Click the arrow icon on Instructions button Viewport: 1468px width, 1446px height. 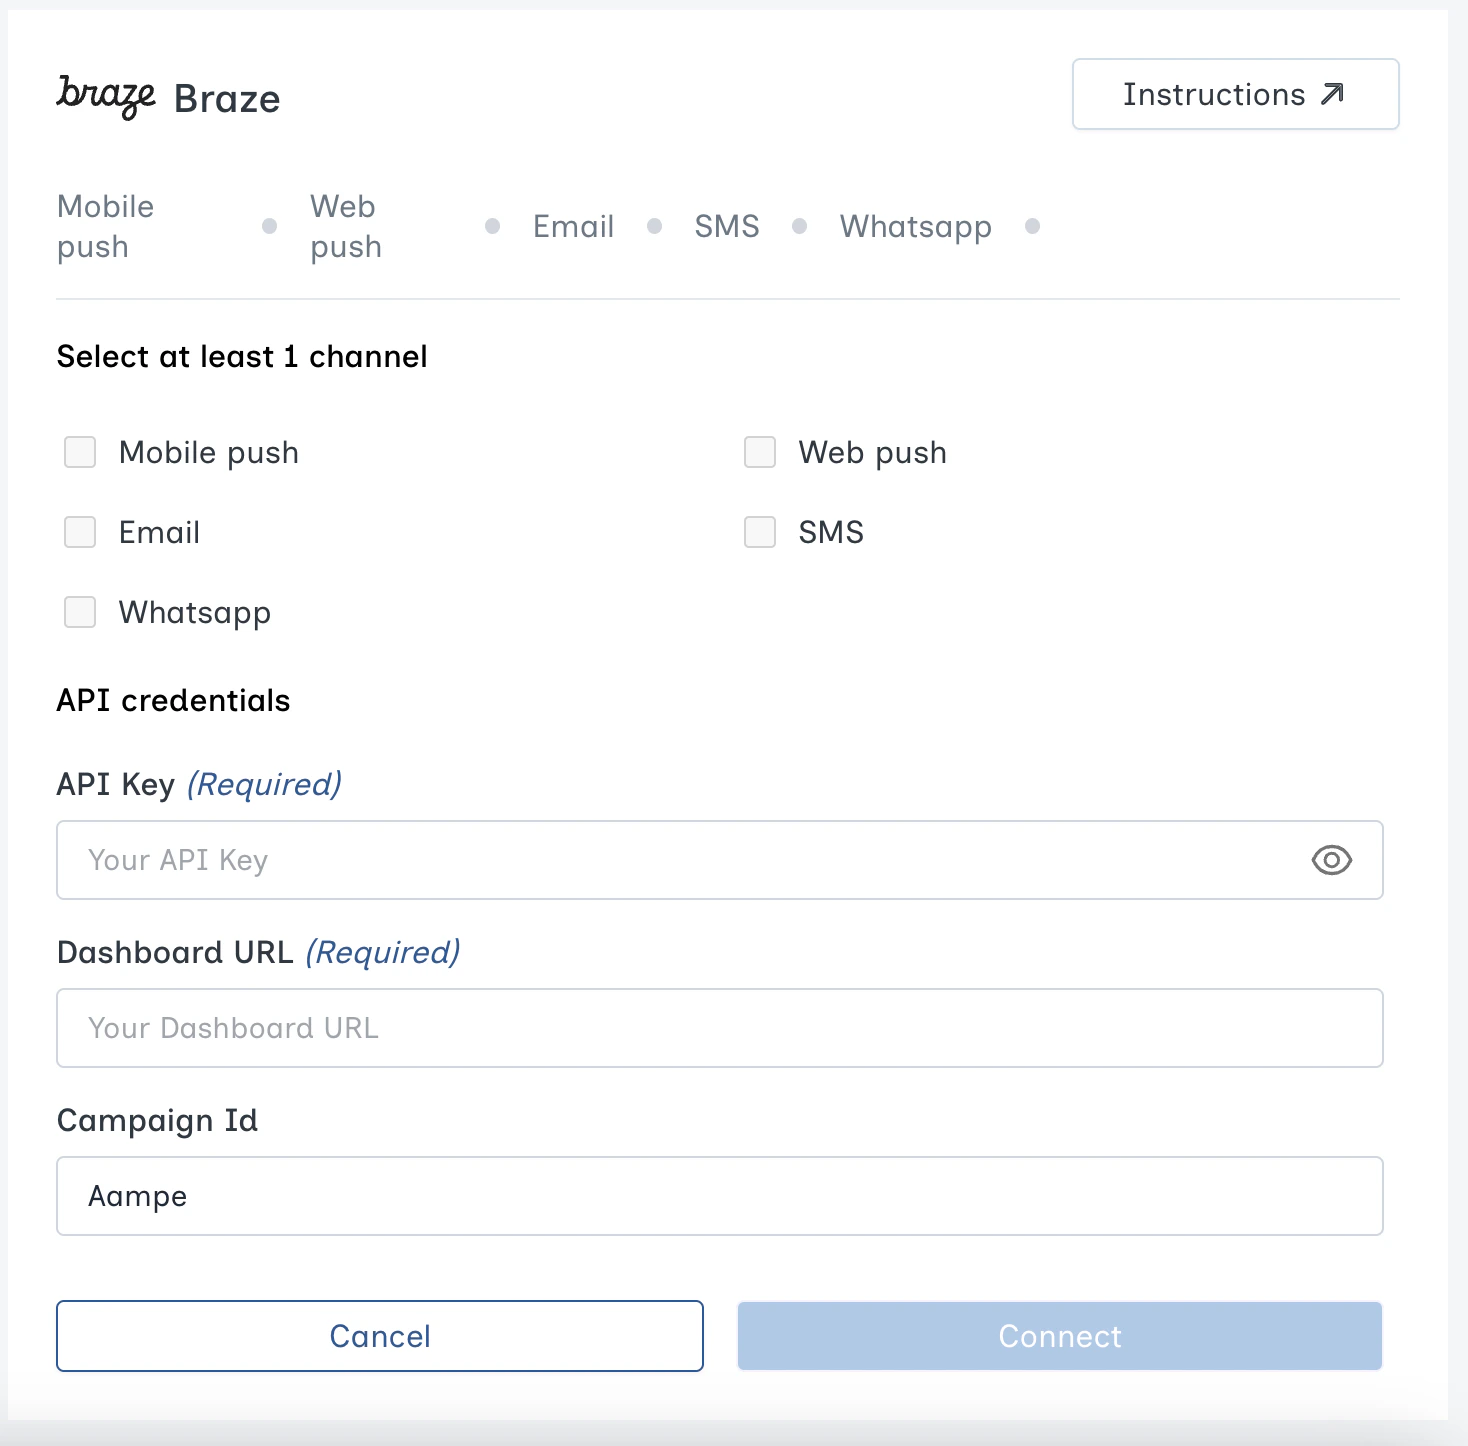1333,93
